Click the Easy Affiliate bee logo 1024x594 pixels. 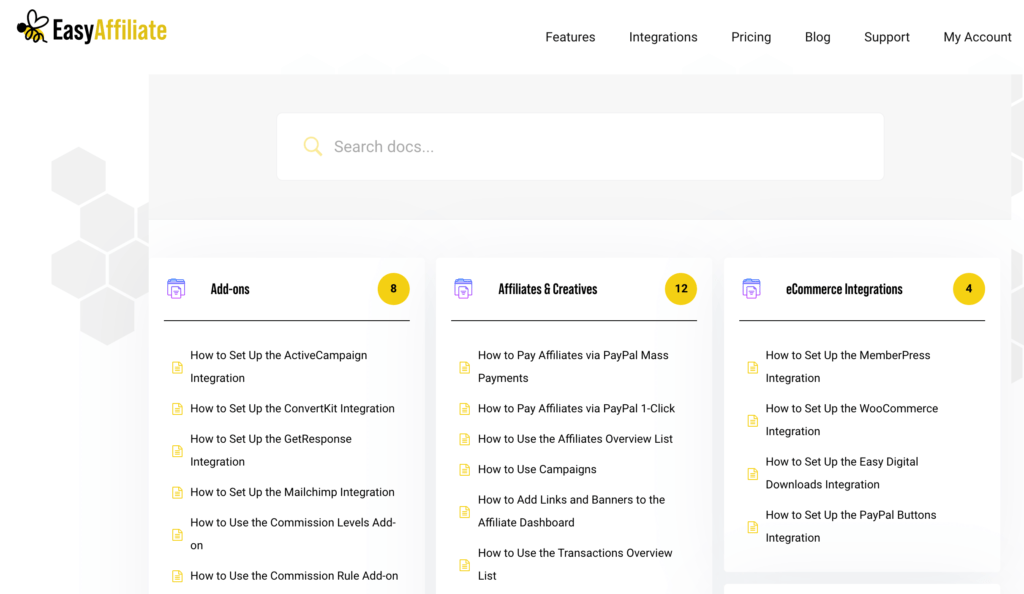33,27
